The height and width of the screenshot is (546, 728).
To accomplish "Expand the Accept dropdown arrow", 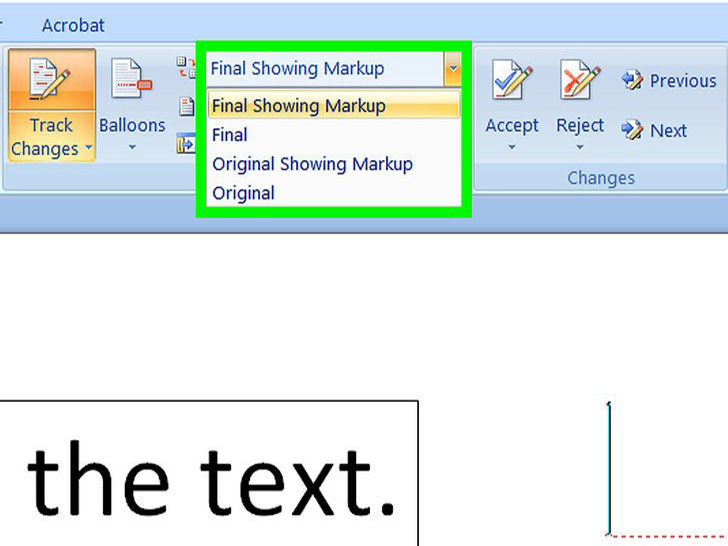I will [512, 148].
